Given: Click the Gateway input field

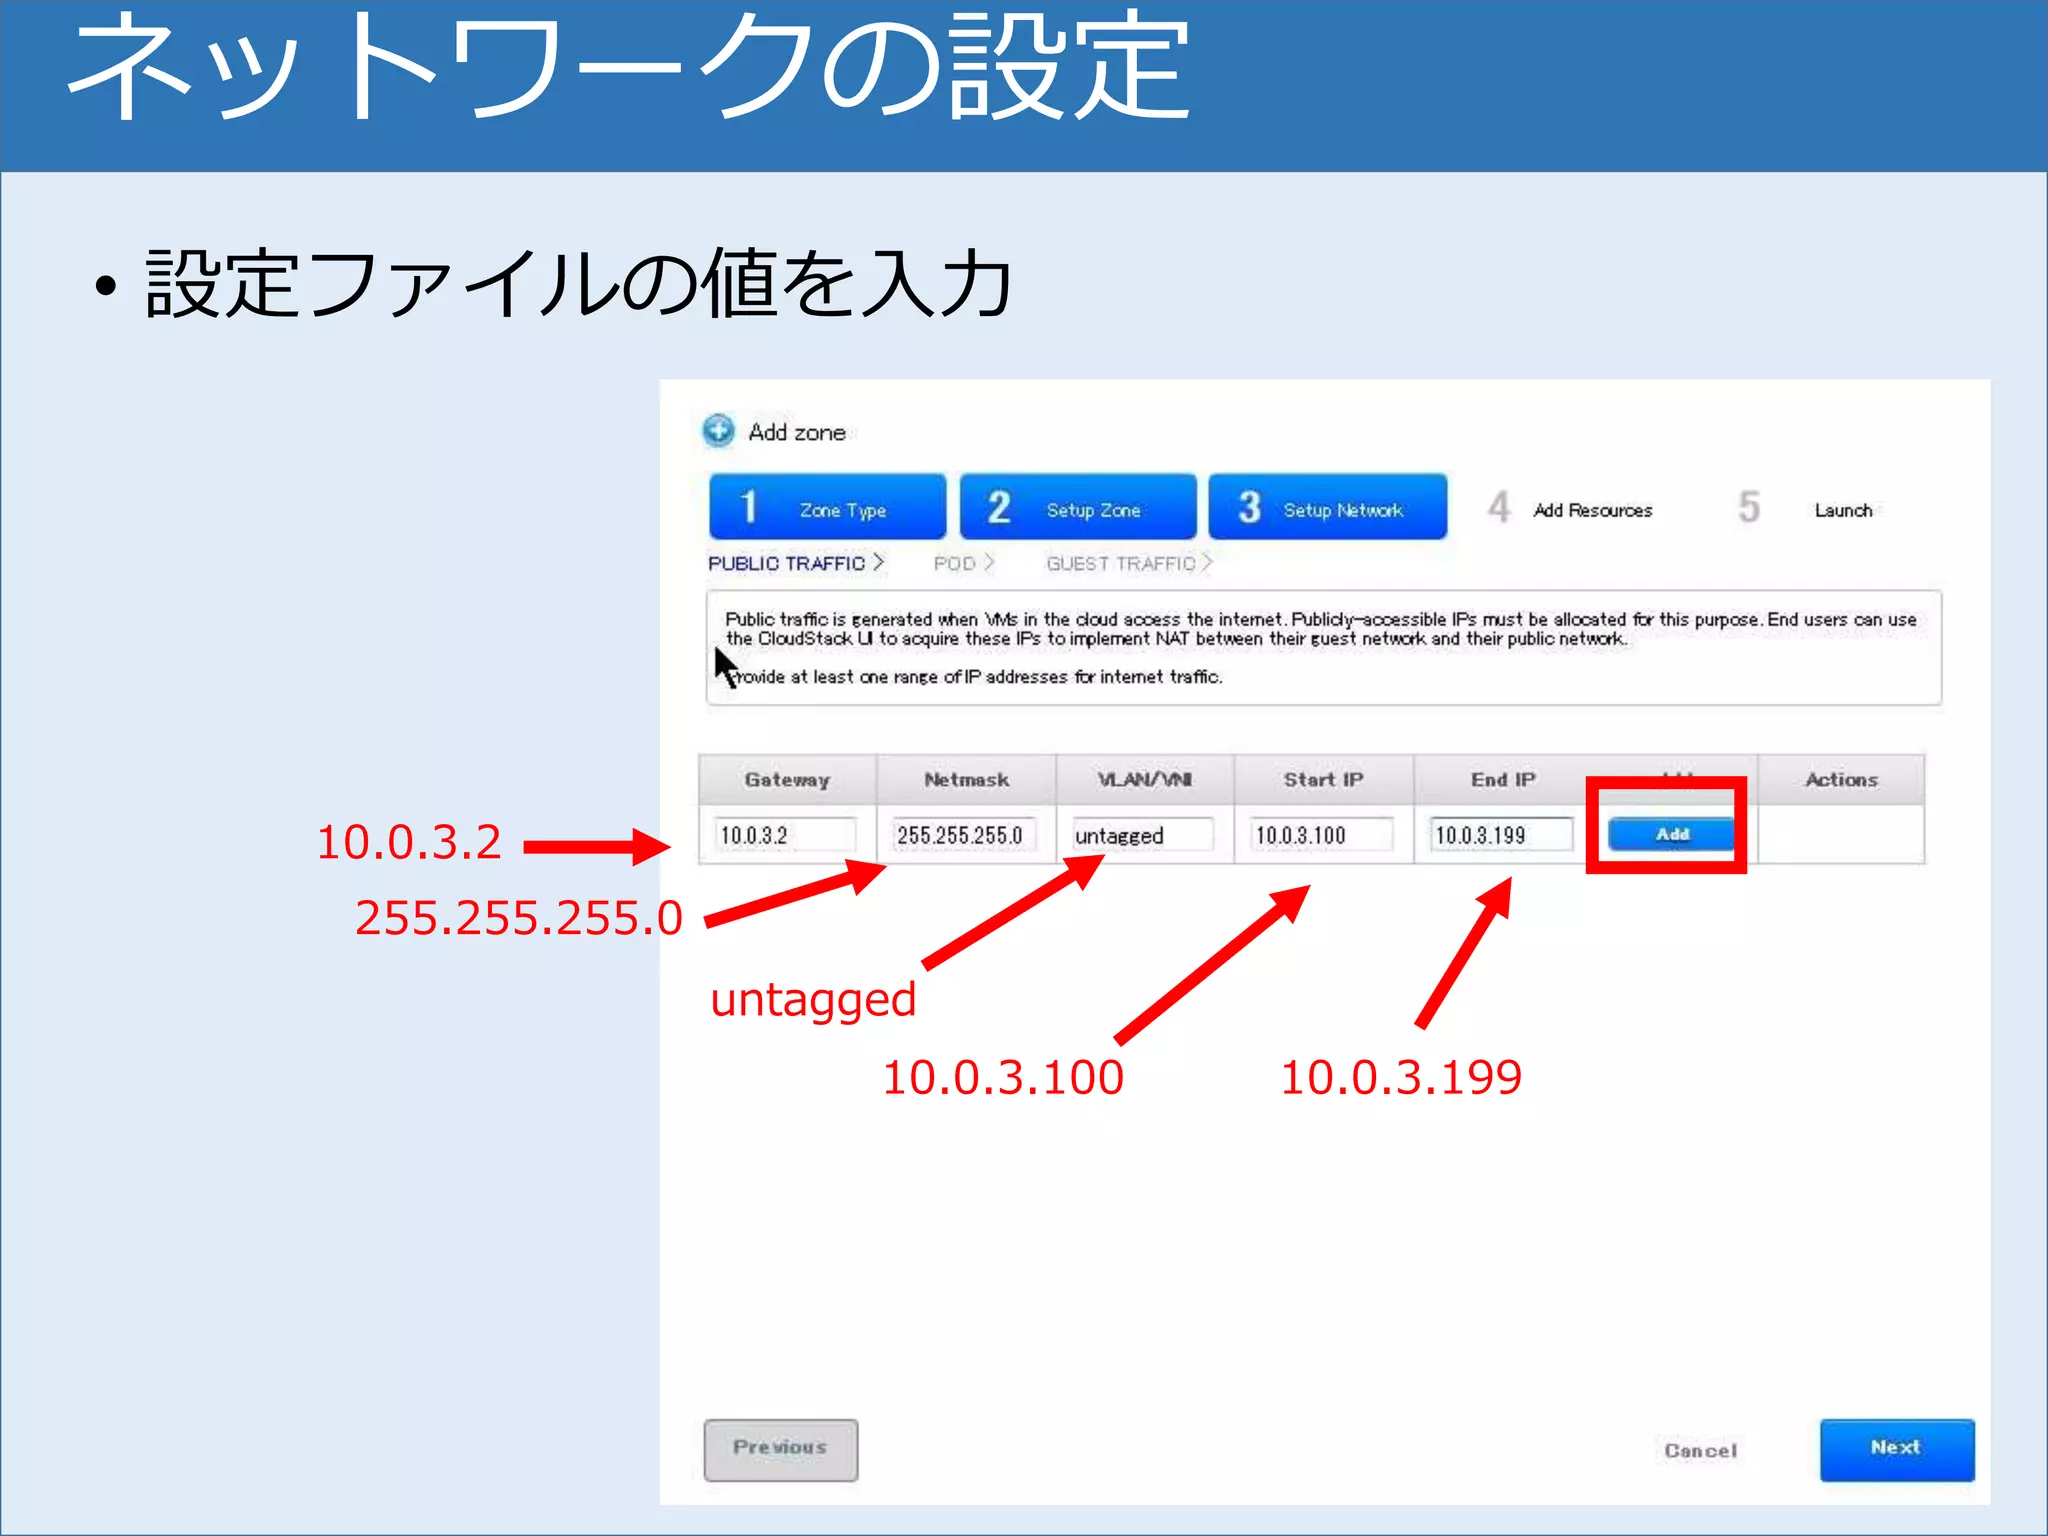Looking at the screenshot, I should (x=786, y=835).
